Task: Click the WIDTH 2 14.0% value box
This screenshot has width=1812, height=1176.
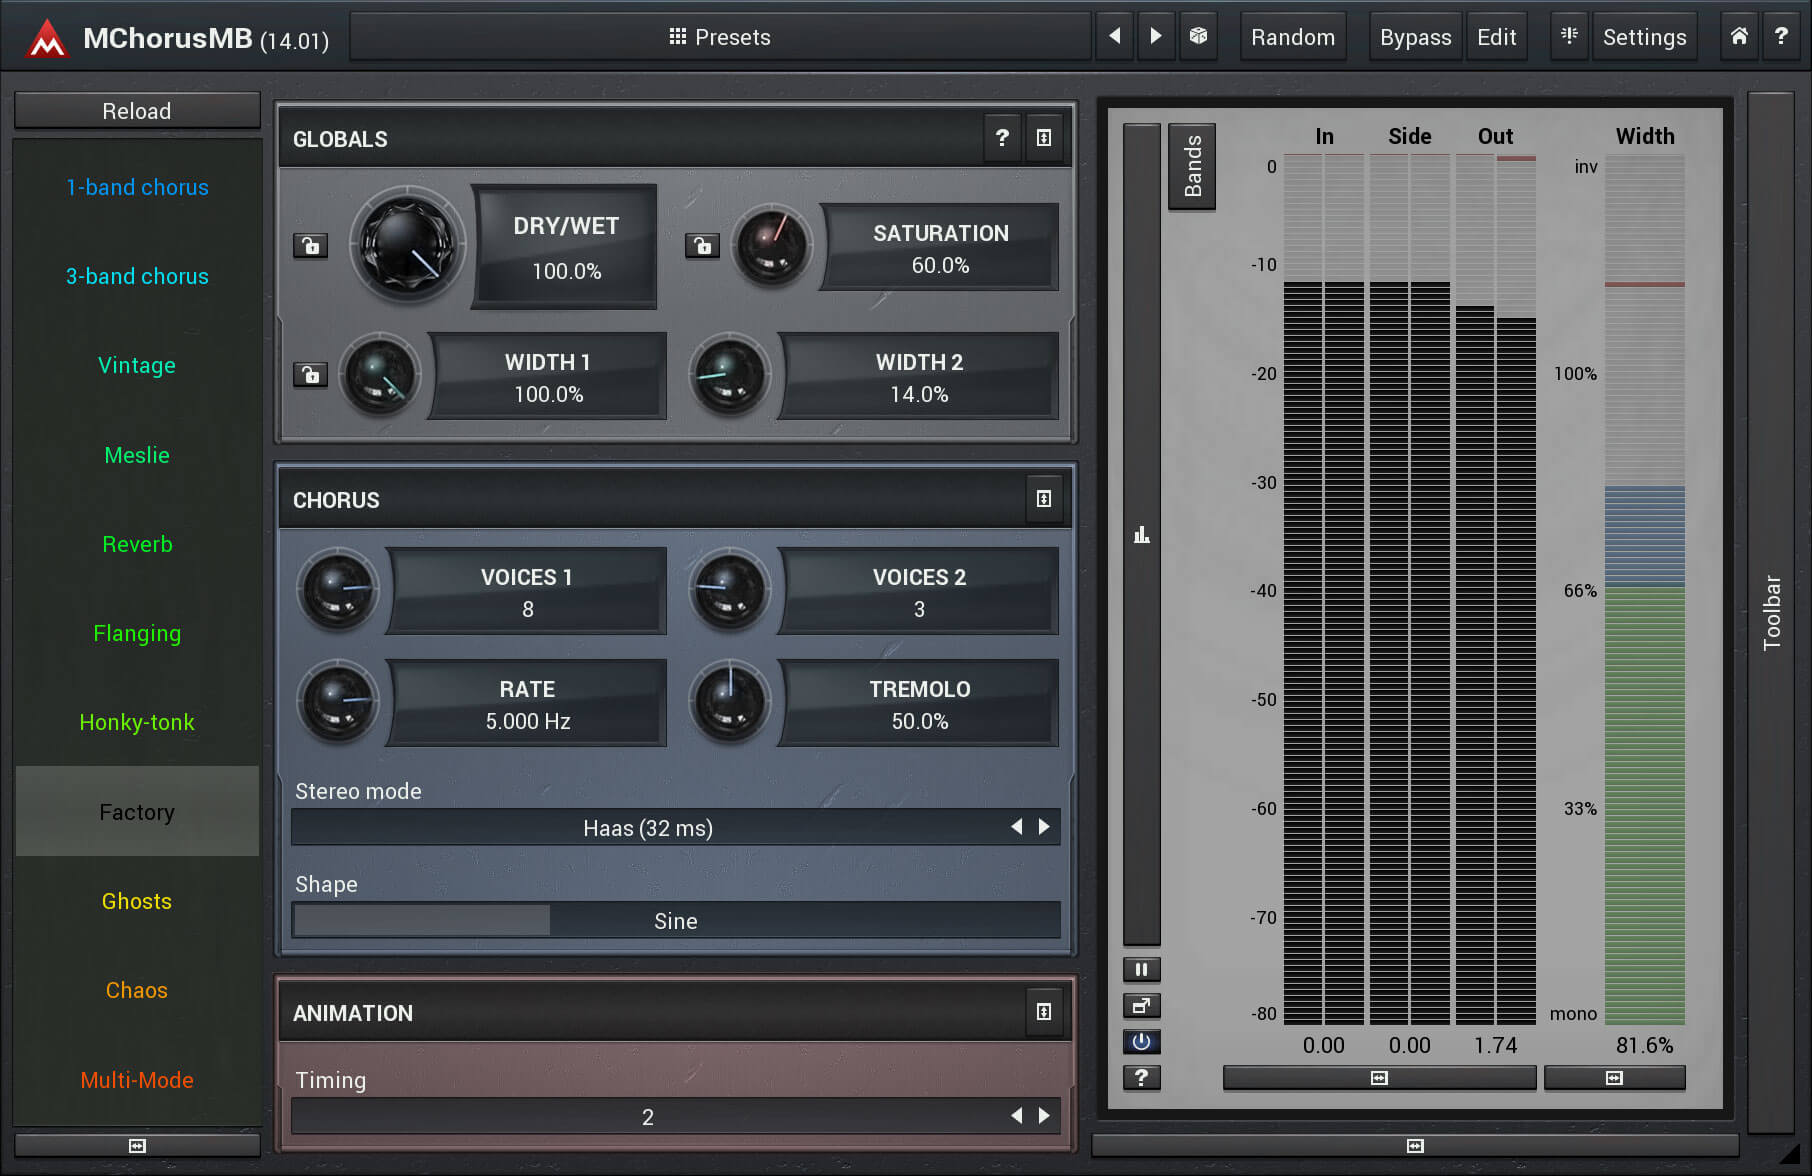Action: click(919, 377)
